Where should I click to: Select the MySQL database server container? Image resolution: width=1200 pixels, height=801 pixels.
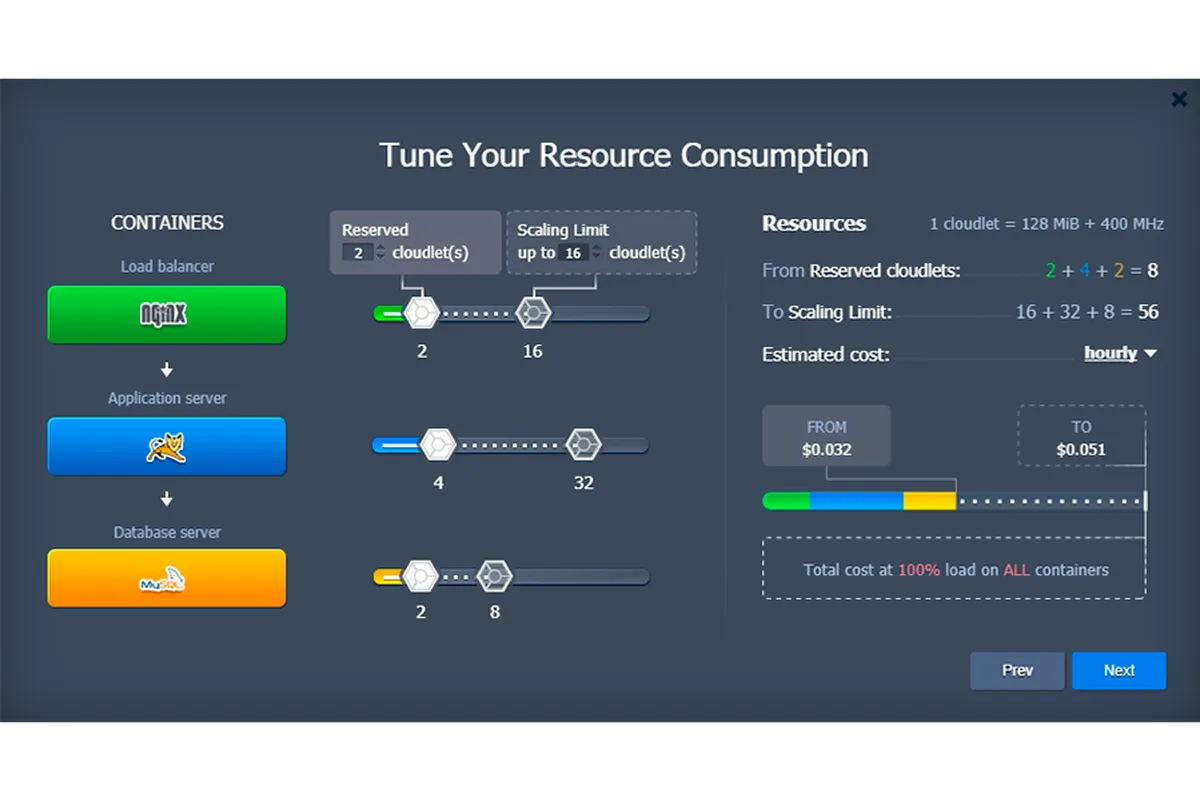click(167, 578)
